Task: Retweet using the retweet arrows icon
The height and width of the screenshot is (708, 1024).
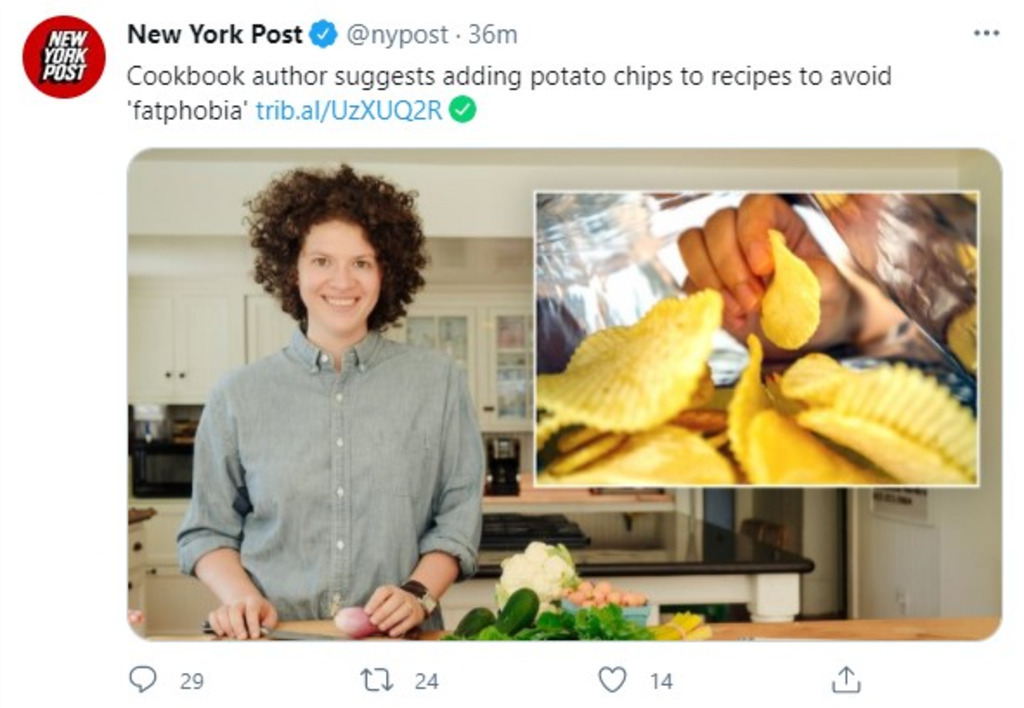Action: tap(376, 680)
